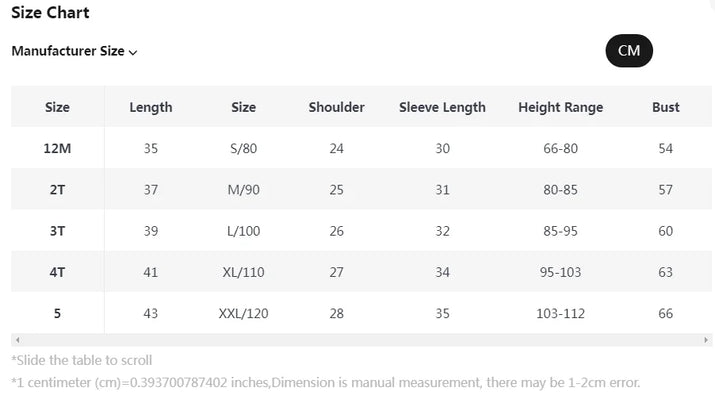Image resolution: width=715 pixels, height=403 pixels.
Task: Click the L/100 size cell
Action: pos(243,231)
